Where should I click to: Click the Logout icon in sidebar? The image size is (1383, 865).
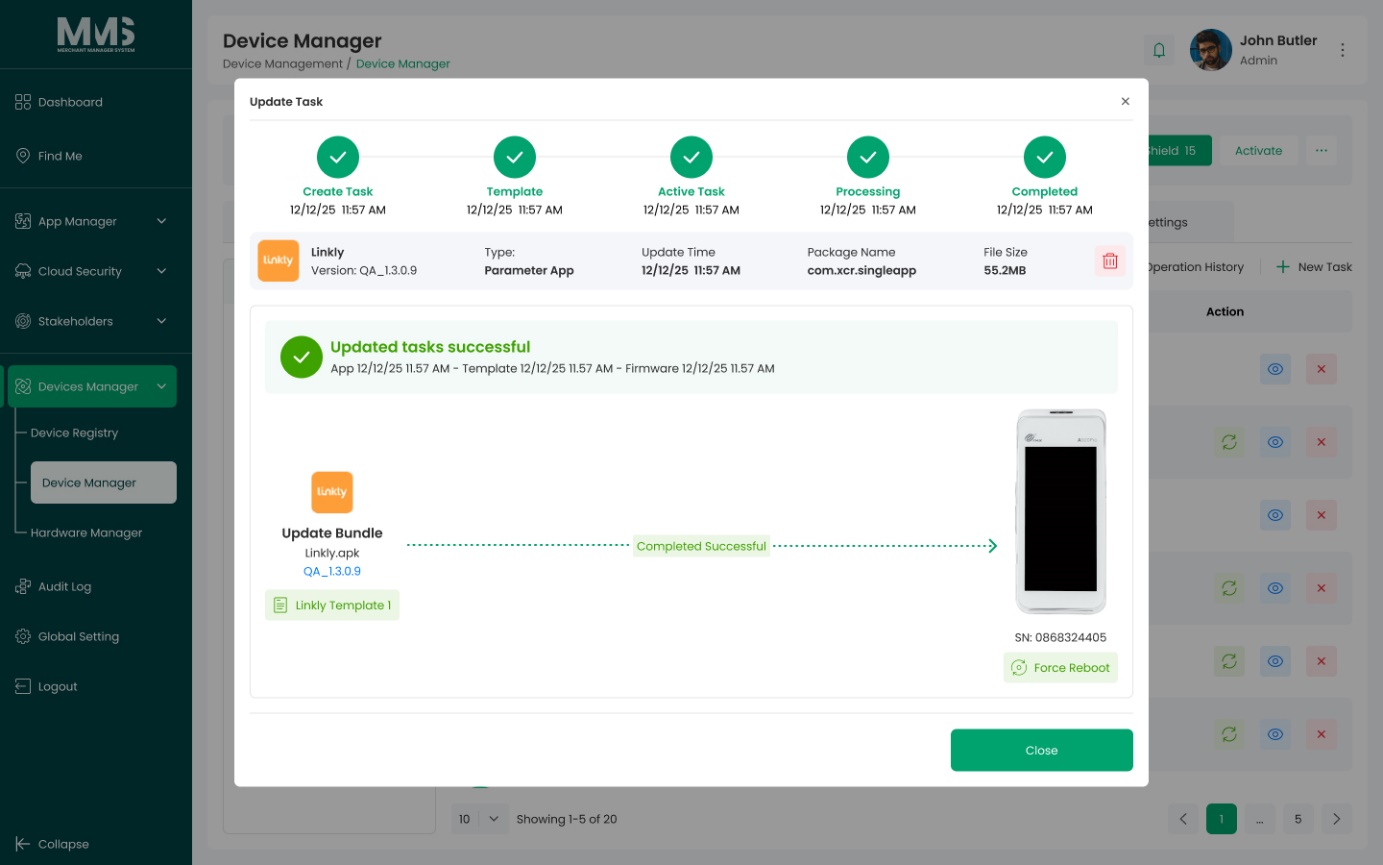23,686
